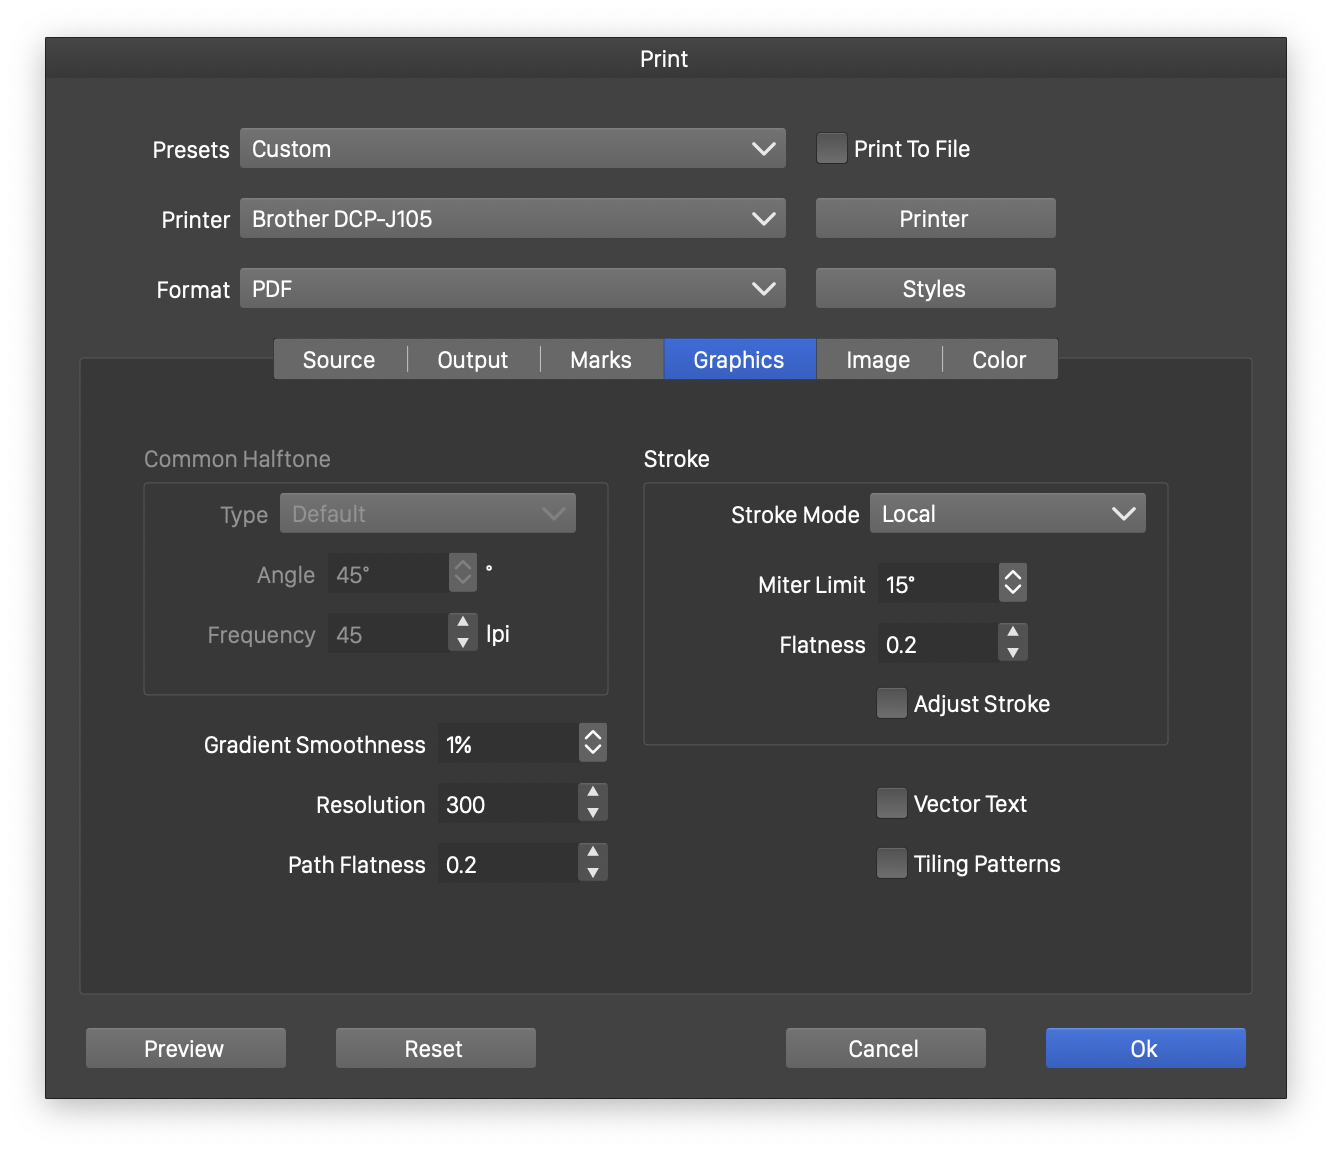1332x1152 pixels.
Task: Switch to the Output tab
Action: coord(472,360)
